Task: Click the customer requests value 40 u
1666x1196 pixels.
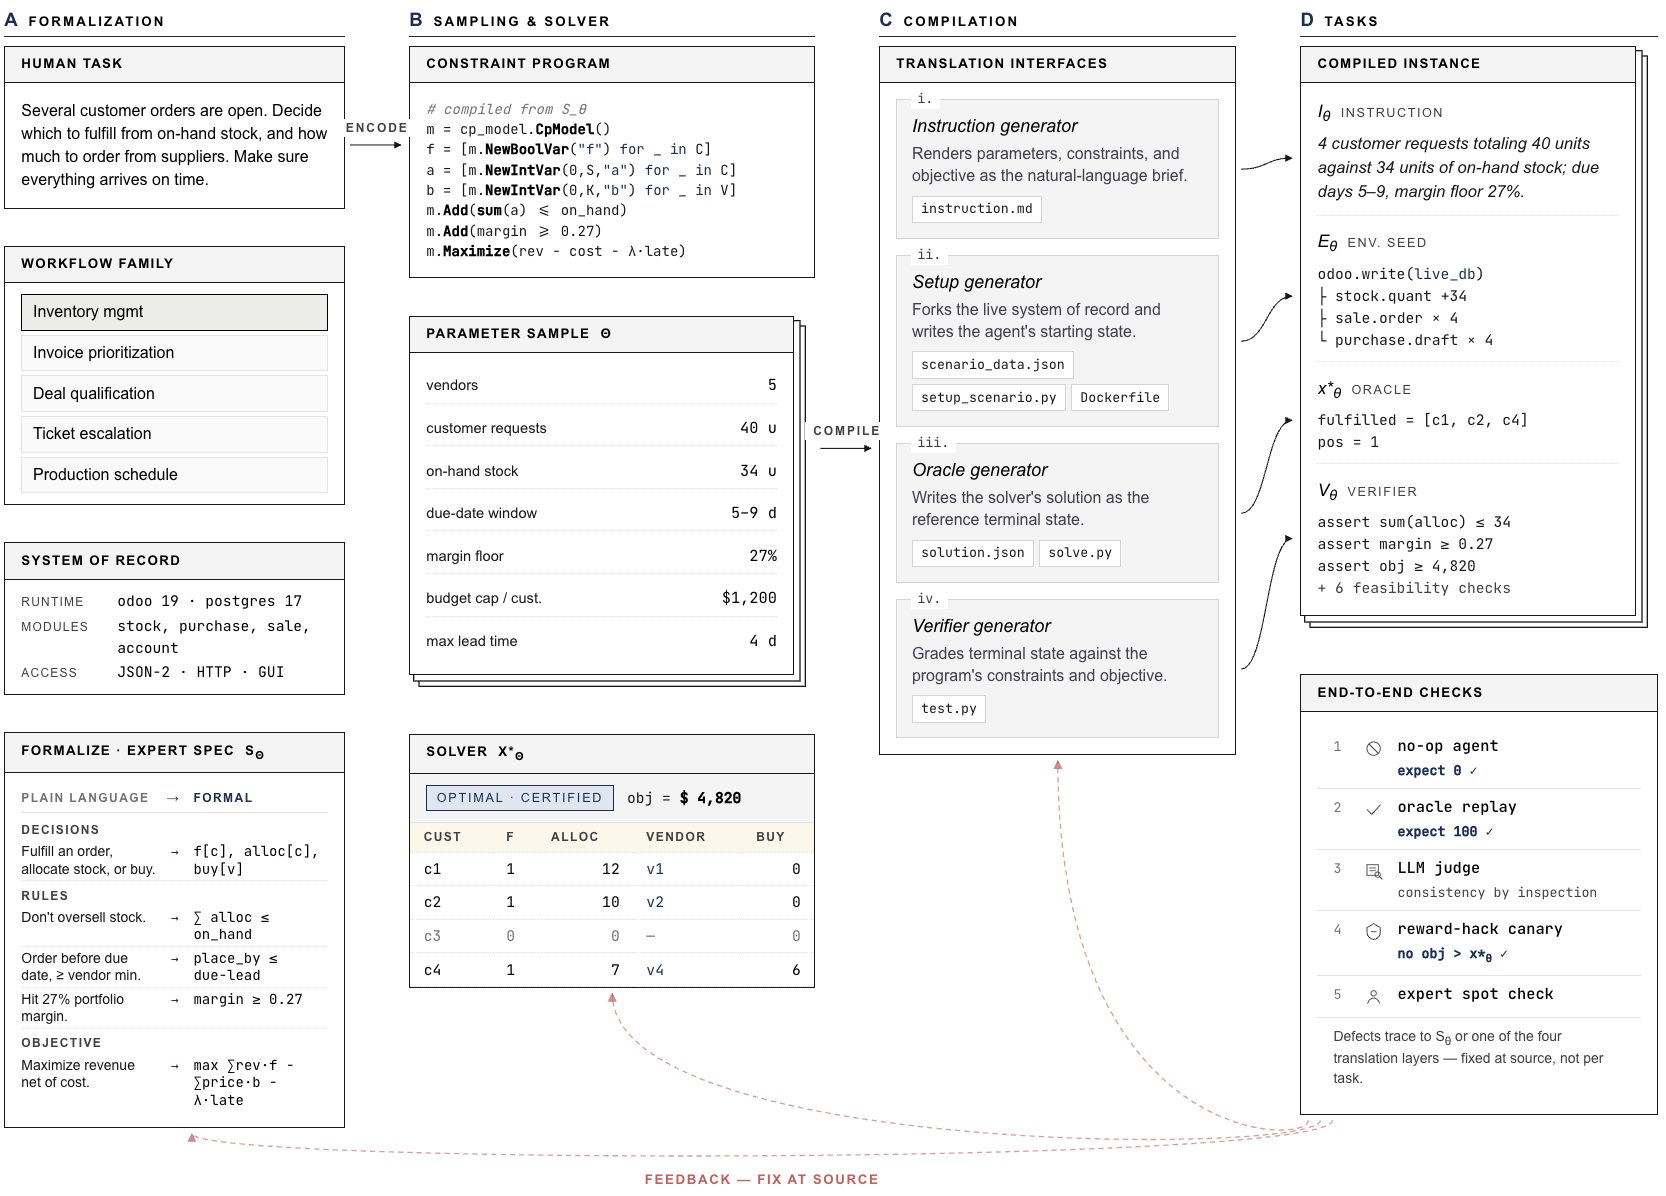Action: click(x=758, y=428)
